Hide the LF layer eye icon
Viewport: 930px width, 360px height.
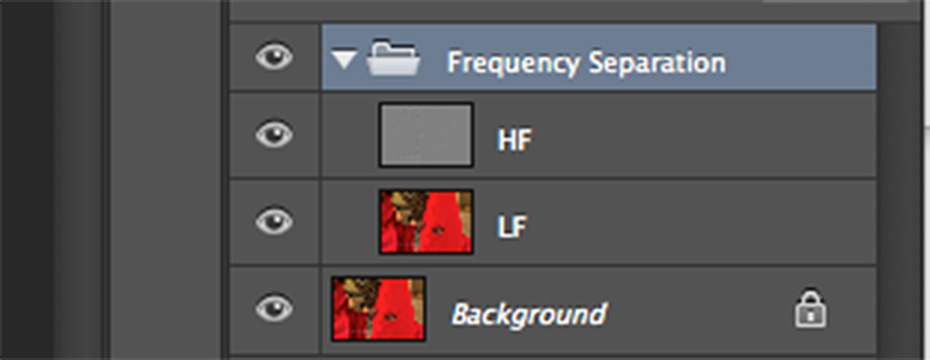[274, 221]
